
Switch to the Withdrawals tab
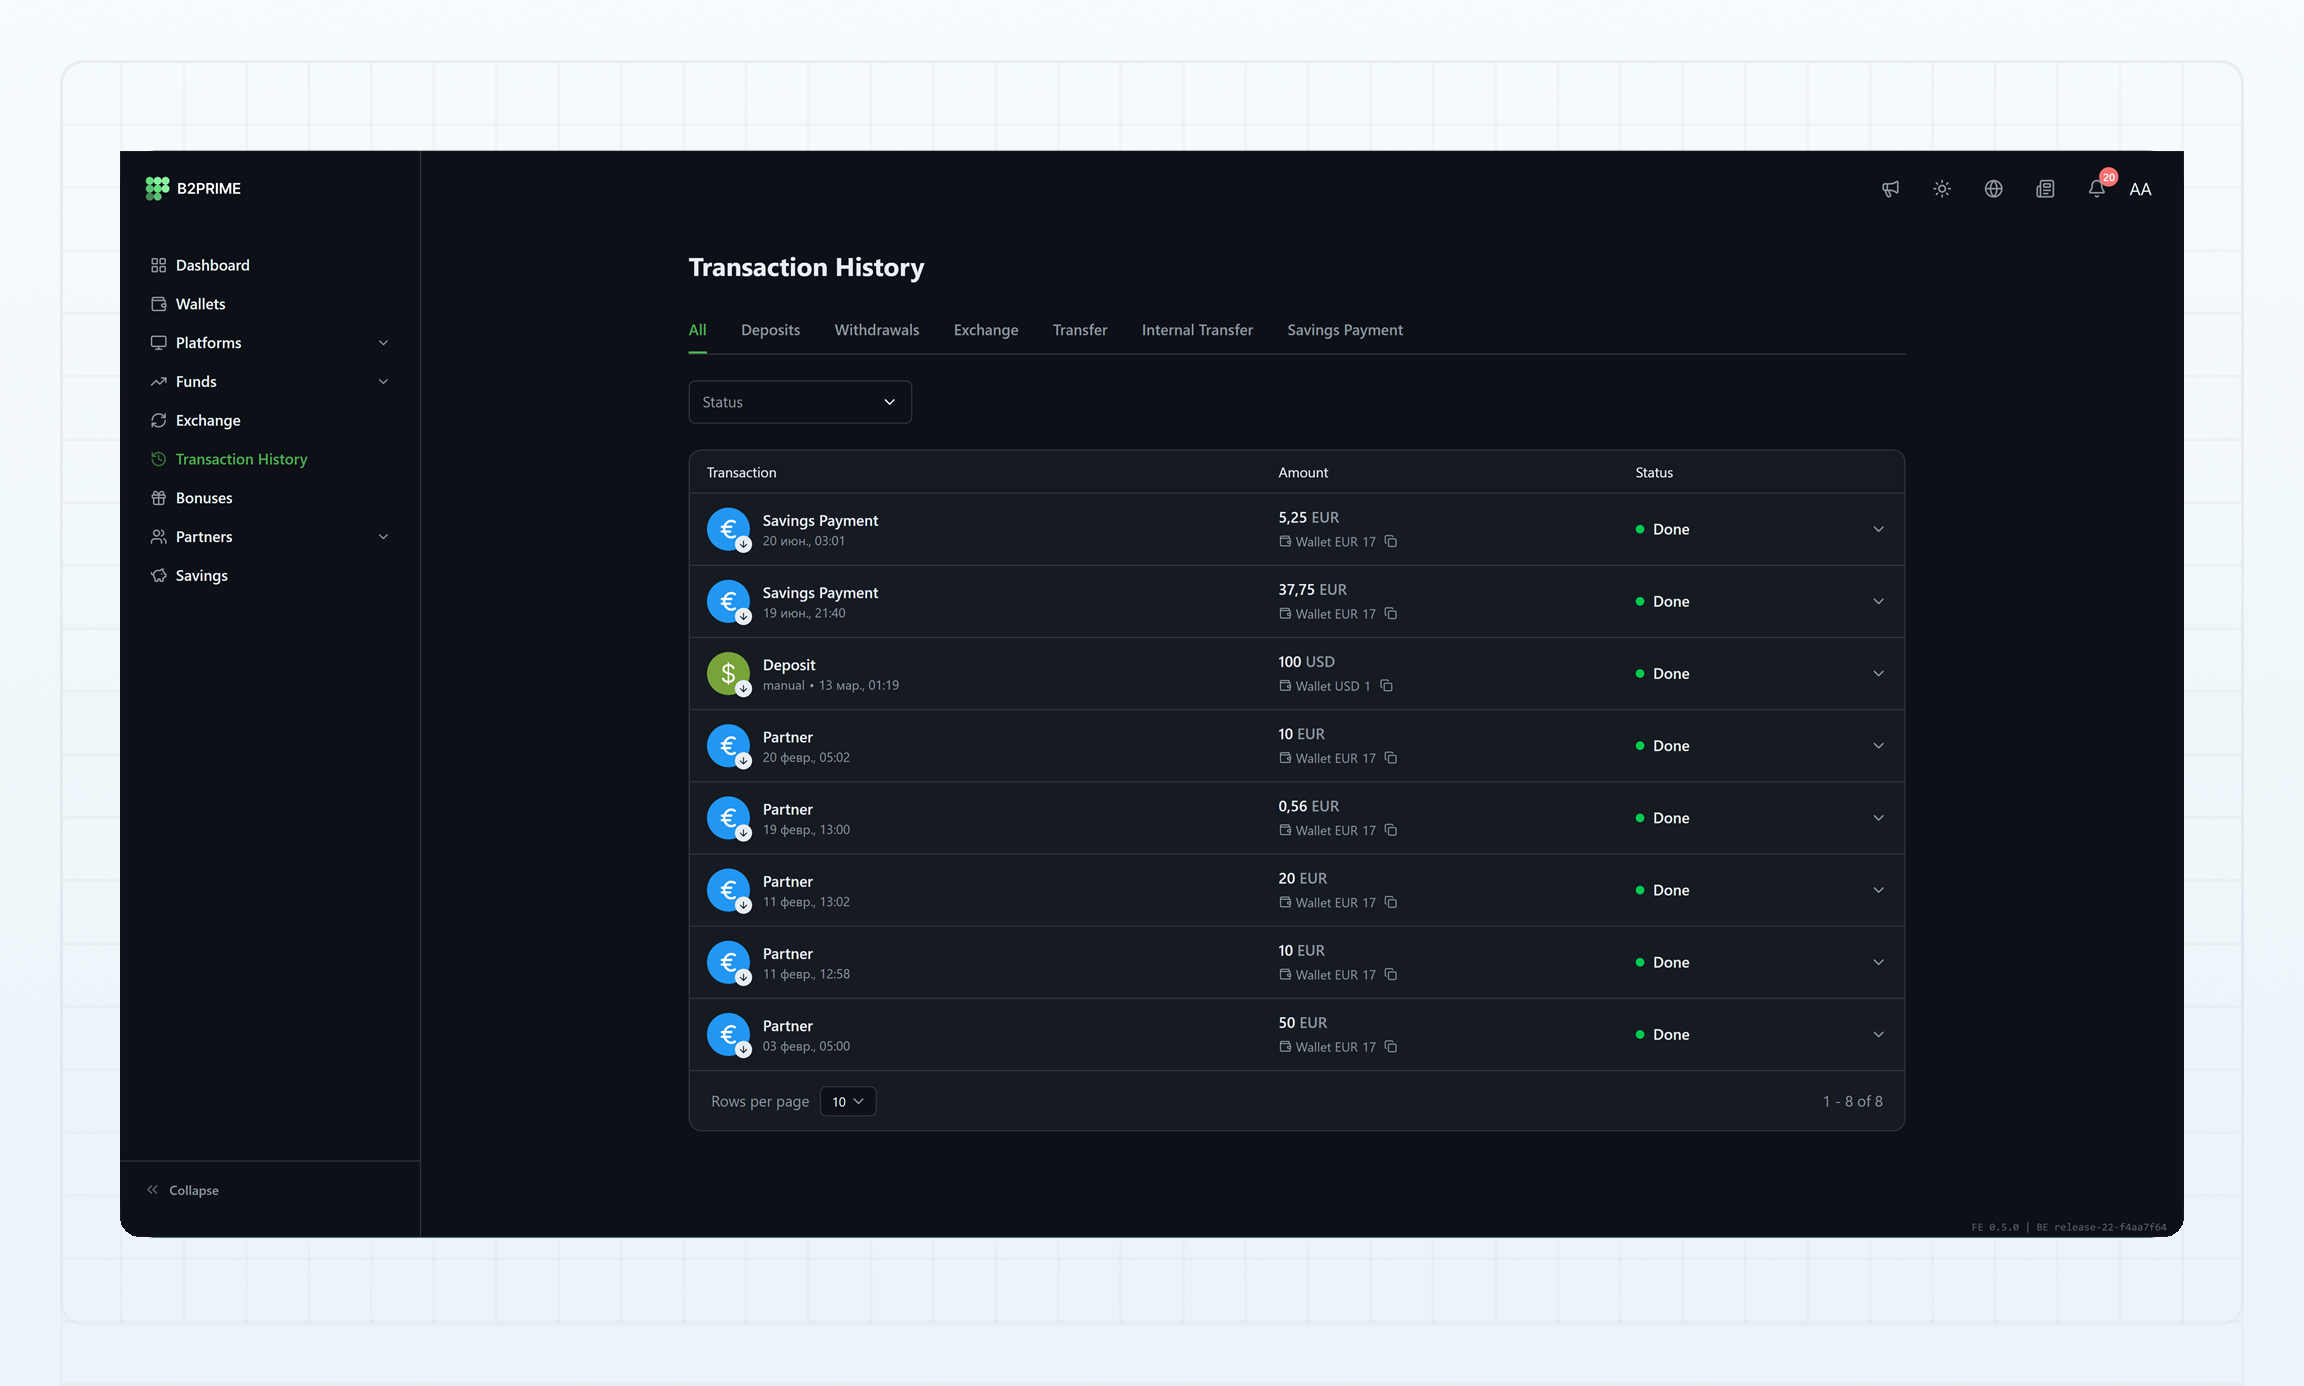876,330
